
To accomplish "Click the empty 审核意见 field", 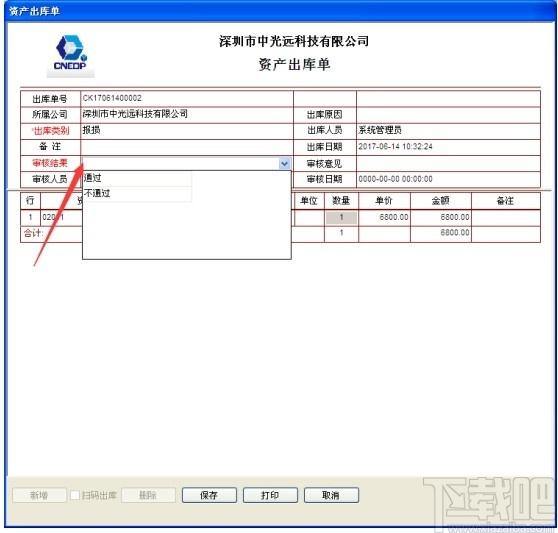I will 448,163.
